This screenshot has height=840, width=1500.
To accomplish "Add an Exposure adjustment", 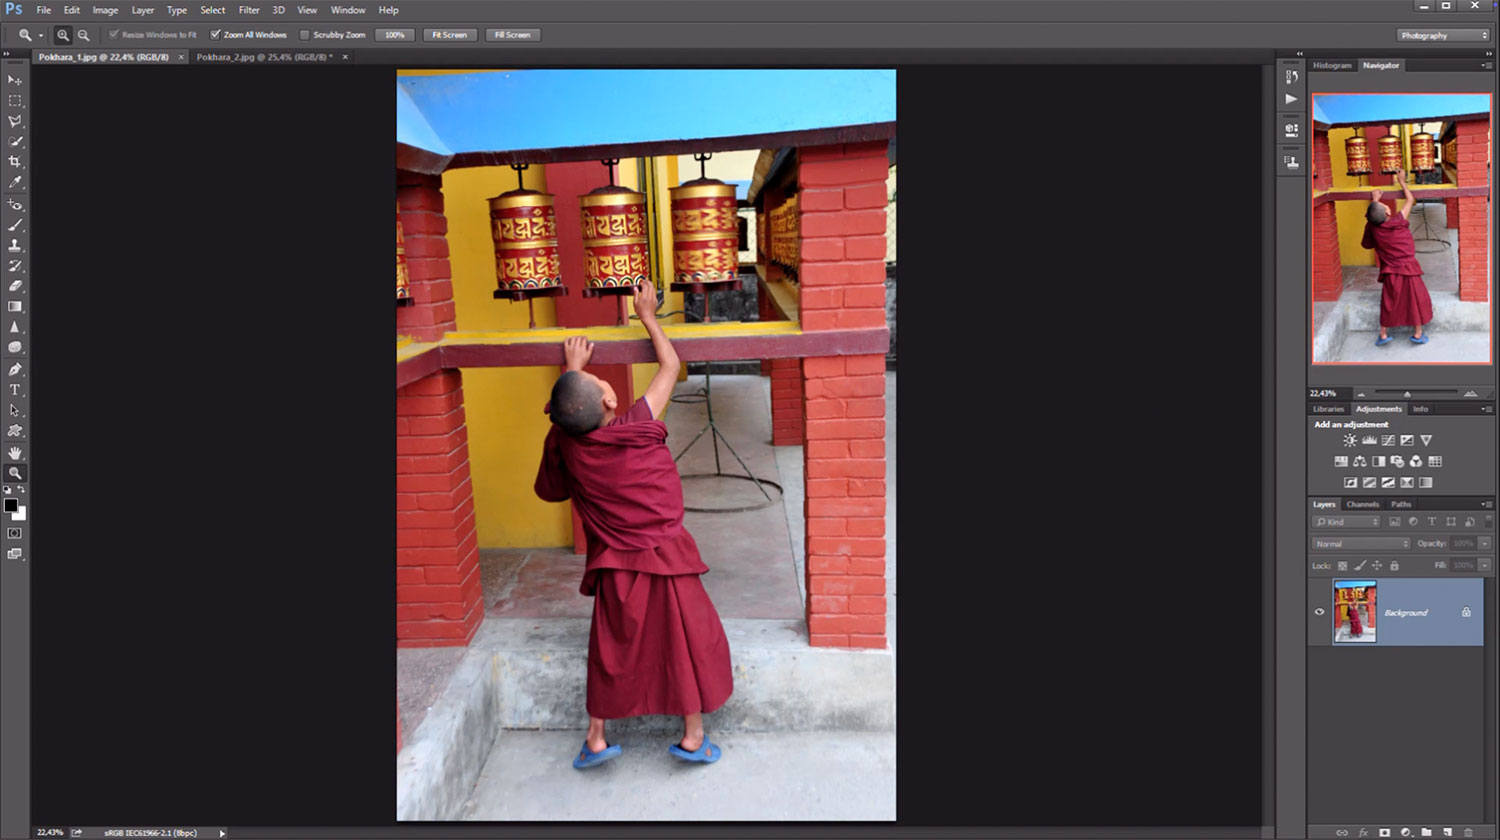I will tap(1407, 441).
